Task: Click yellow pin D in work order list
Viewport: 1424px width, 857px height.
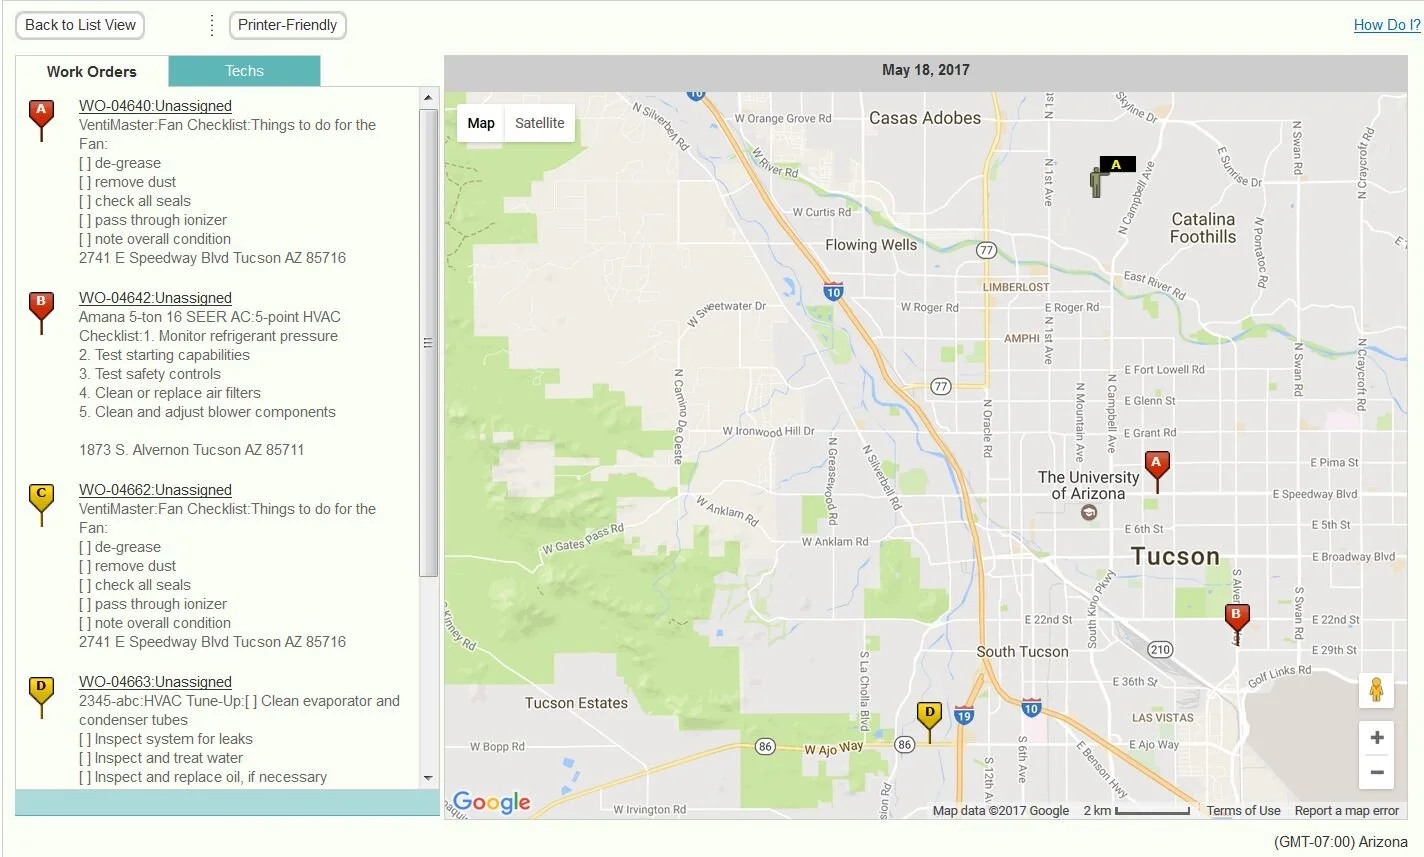Action: [41, 696]
